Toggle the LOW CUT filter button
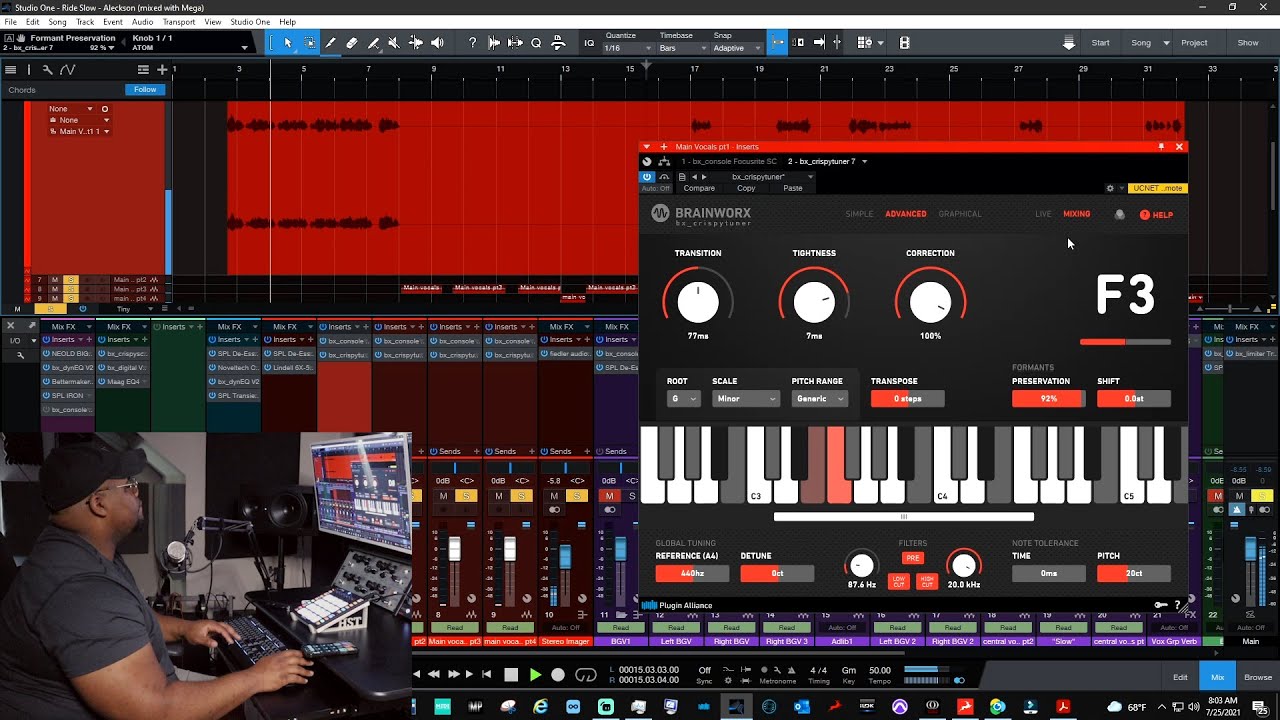Viewport: 1280px width, 720px height. 899,581
